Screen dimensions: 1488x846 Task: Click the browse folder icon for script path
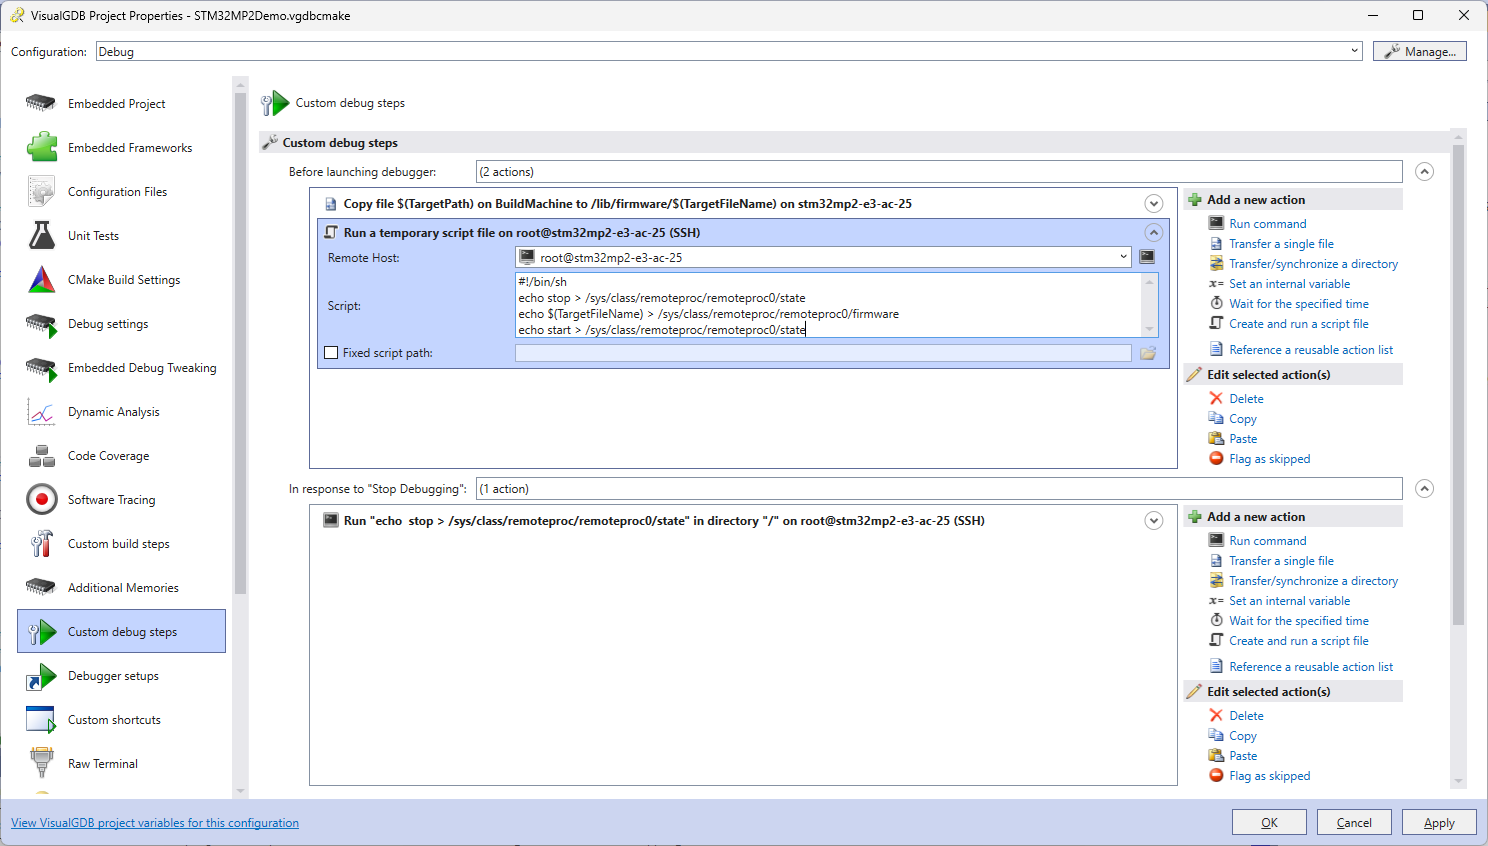point(1148,353)
